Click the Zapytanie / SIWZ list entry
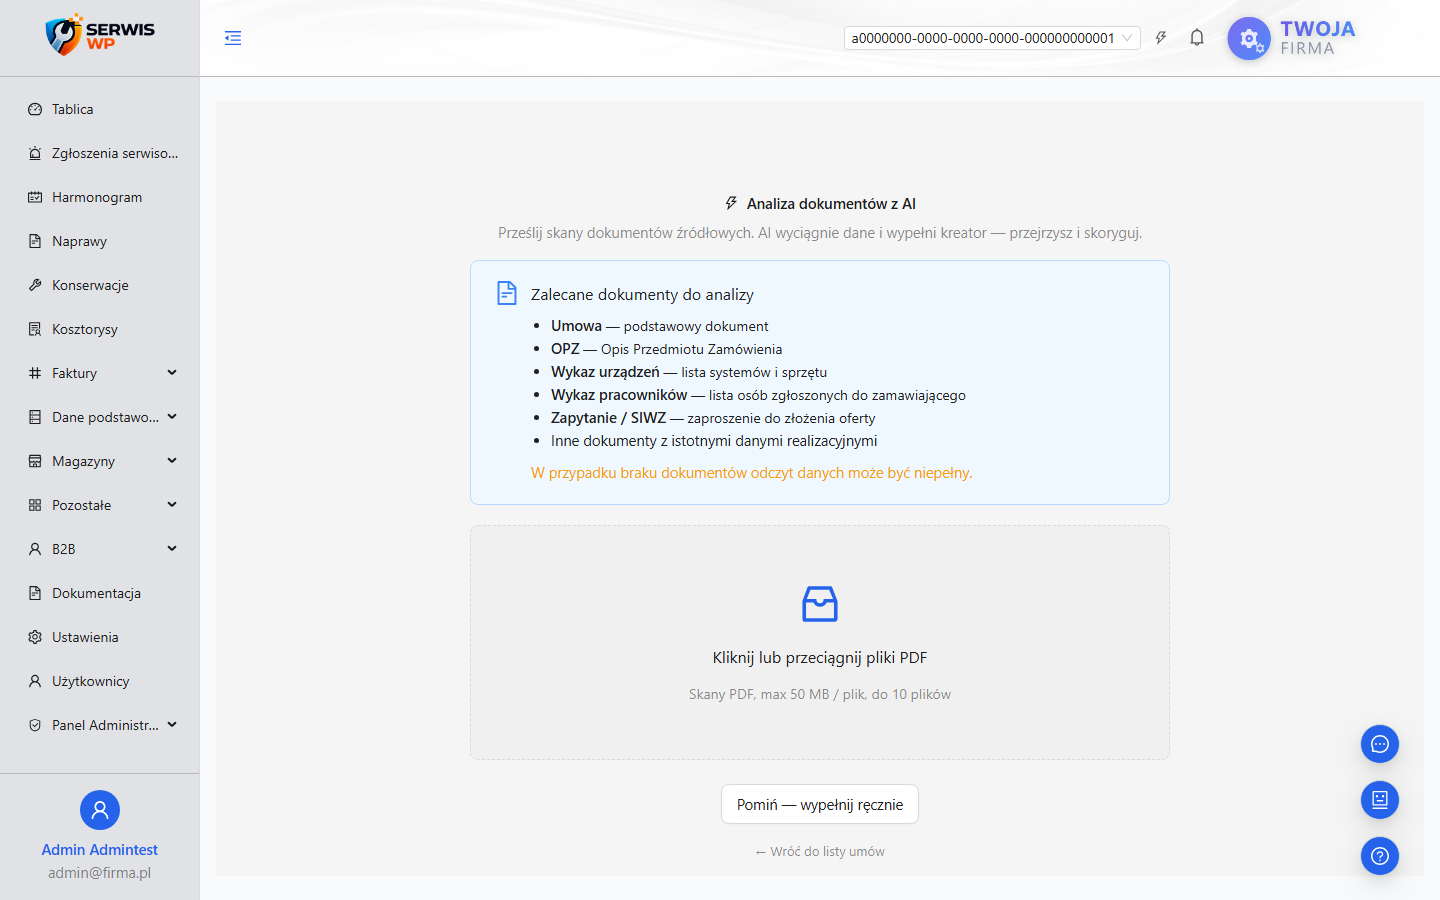1440x900 pixels. 713,418
